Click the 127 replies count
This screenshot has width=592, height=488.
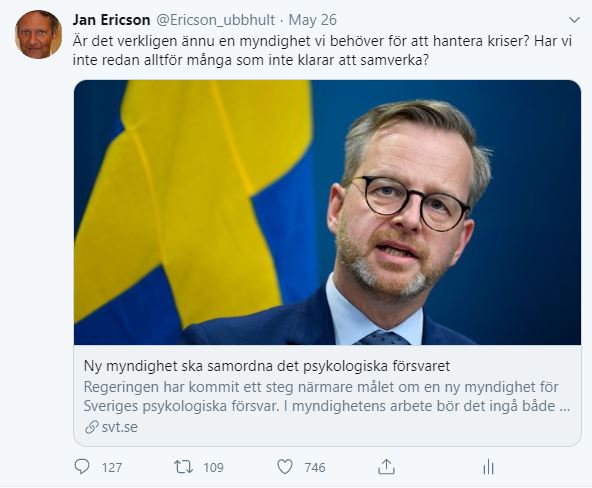[x=112, y=468]
